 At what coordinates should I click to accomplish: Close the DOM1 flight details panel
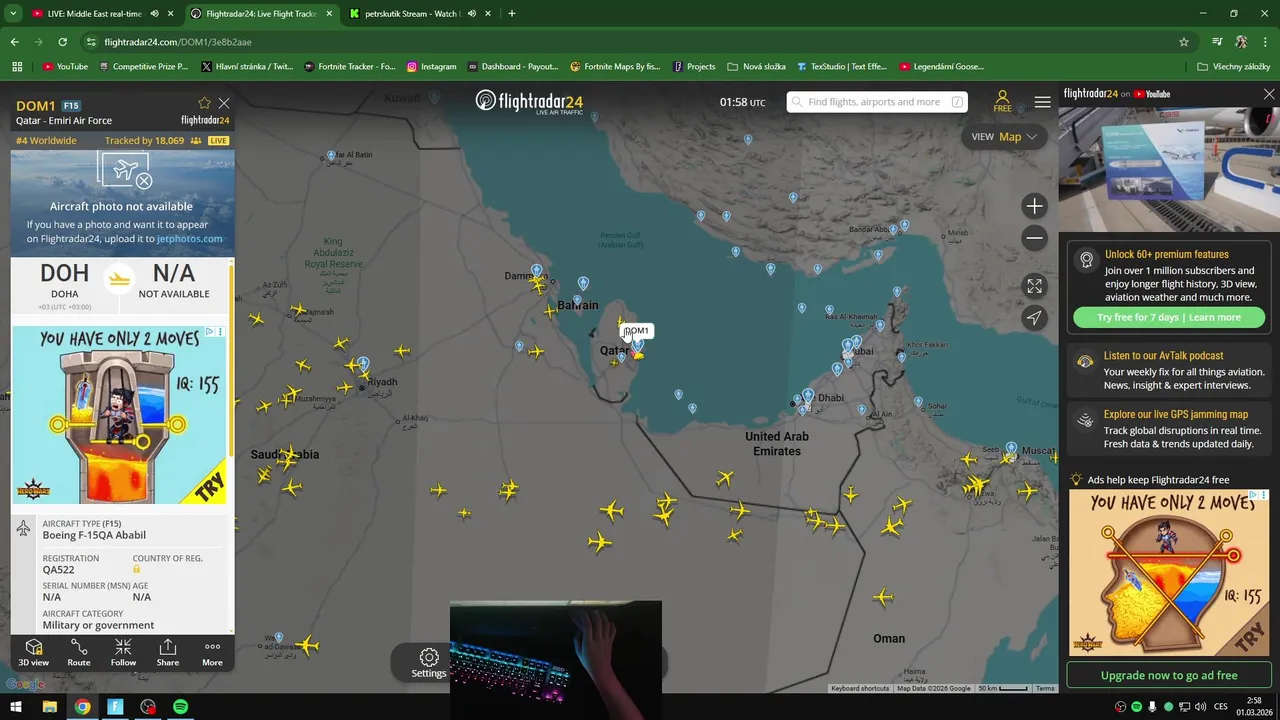pos(224,103)
